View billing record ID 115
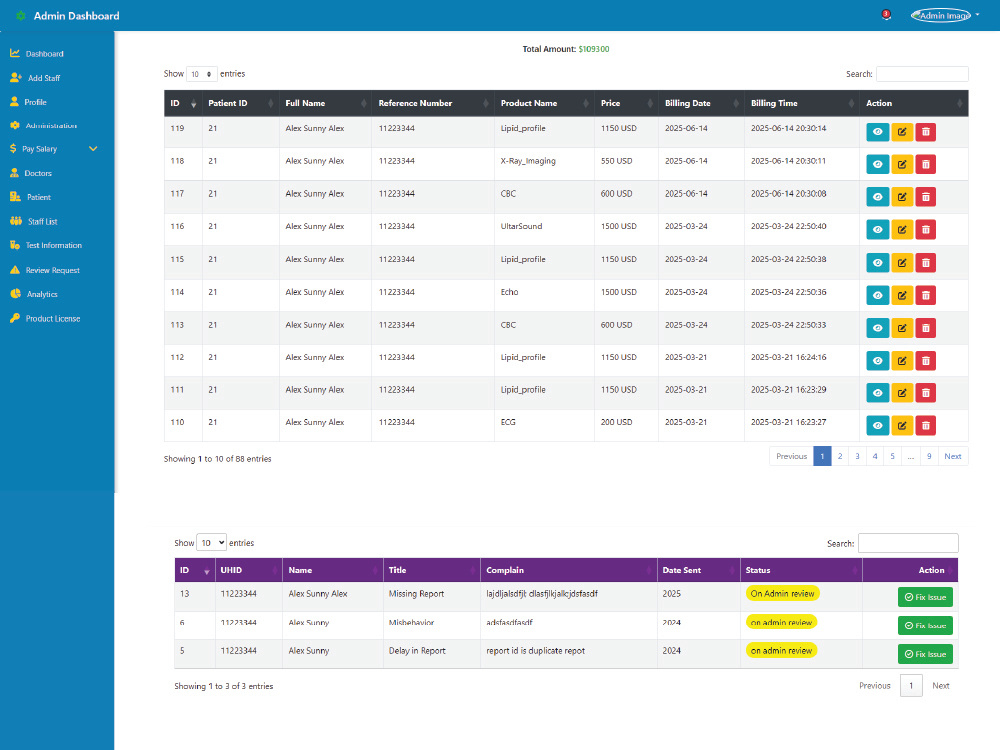 (x=878, y=263)
